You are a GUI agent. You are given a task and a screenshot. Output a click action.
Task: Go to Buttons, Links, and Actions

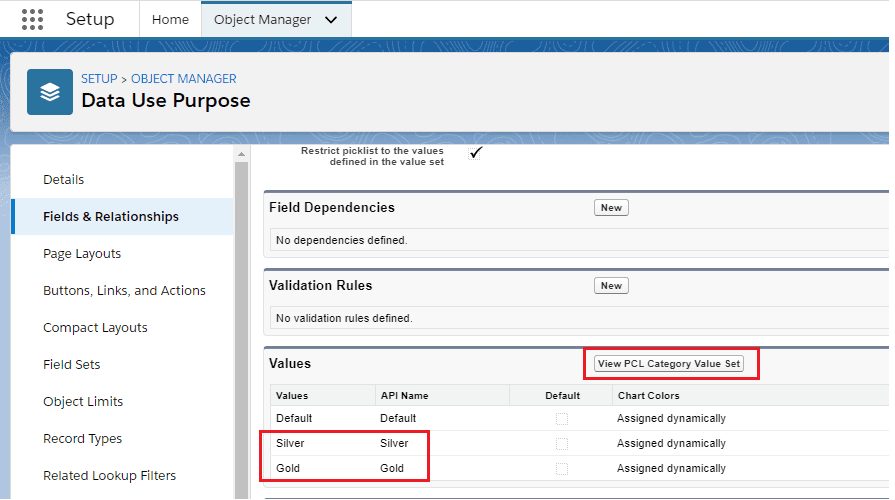[x=124, y=291]
